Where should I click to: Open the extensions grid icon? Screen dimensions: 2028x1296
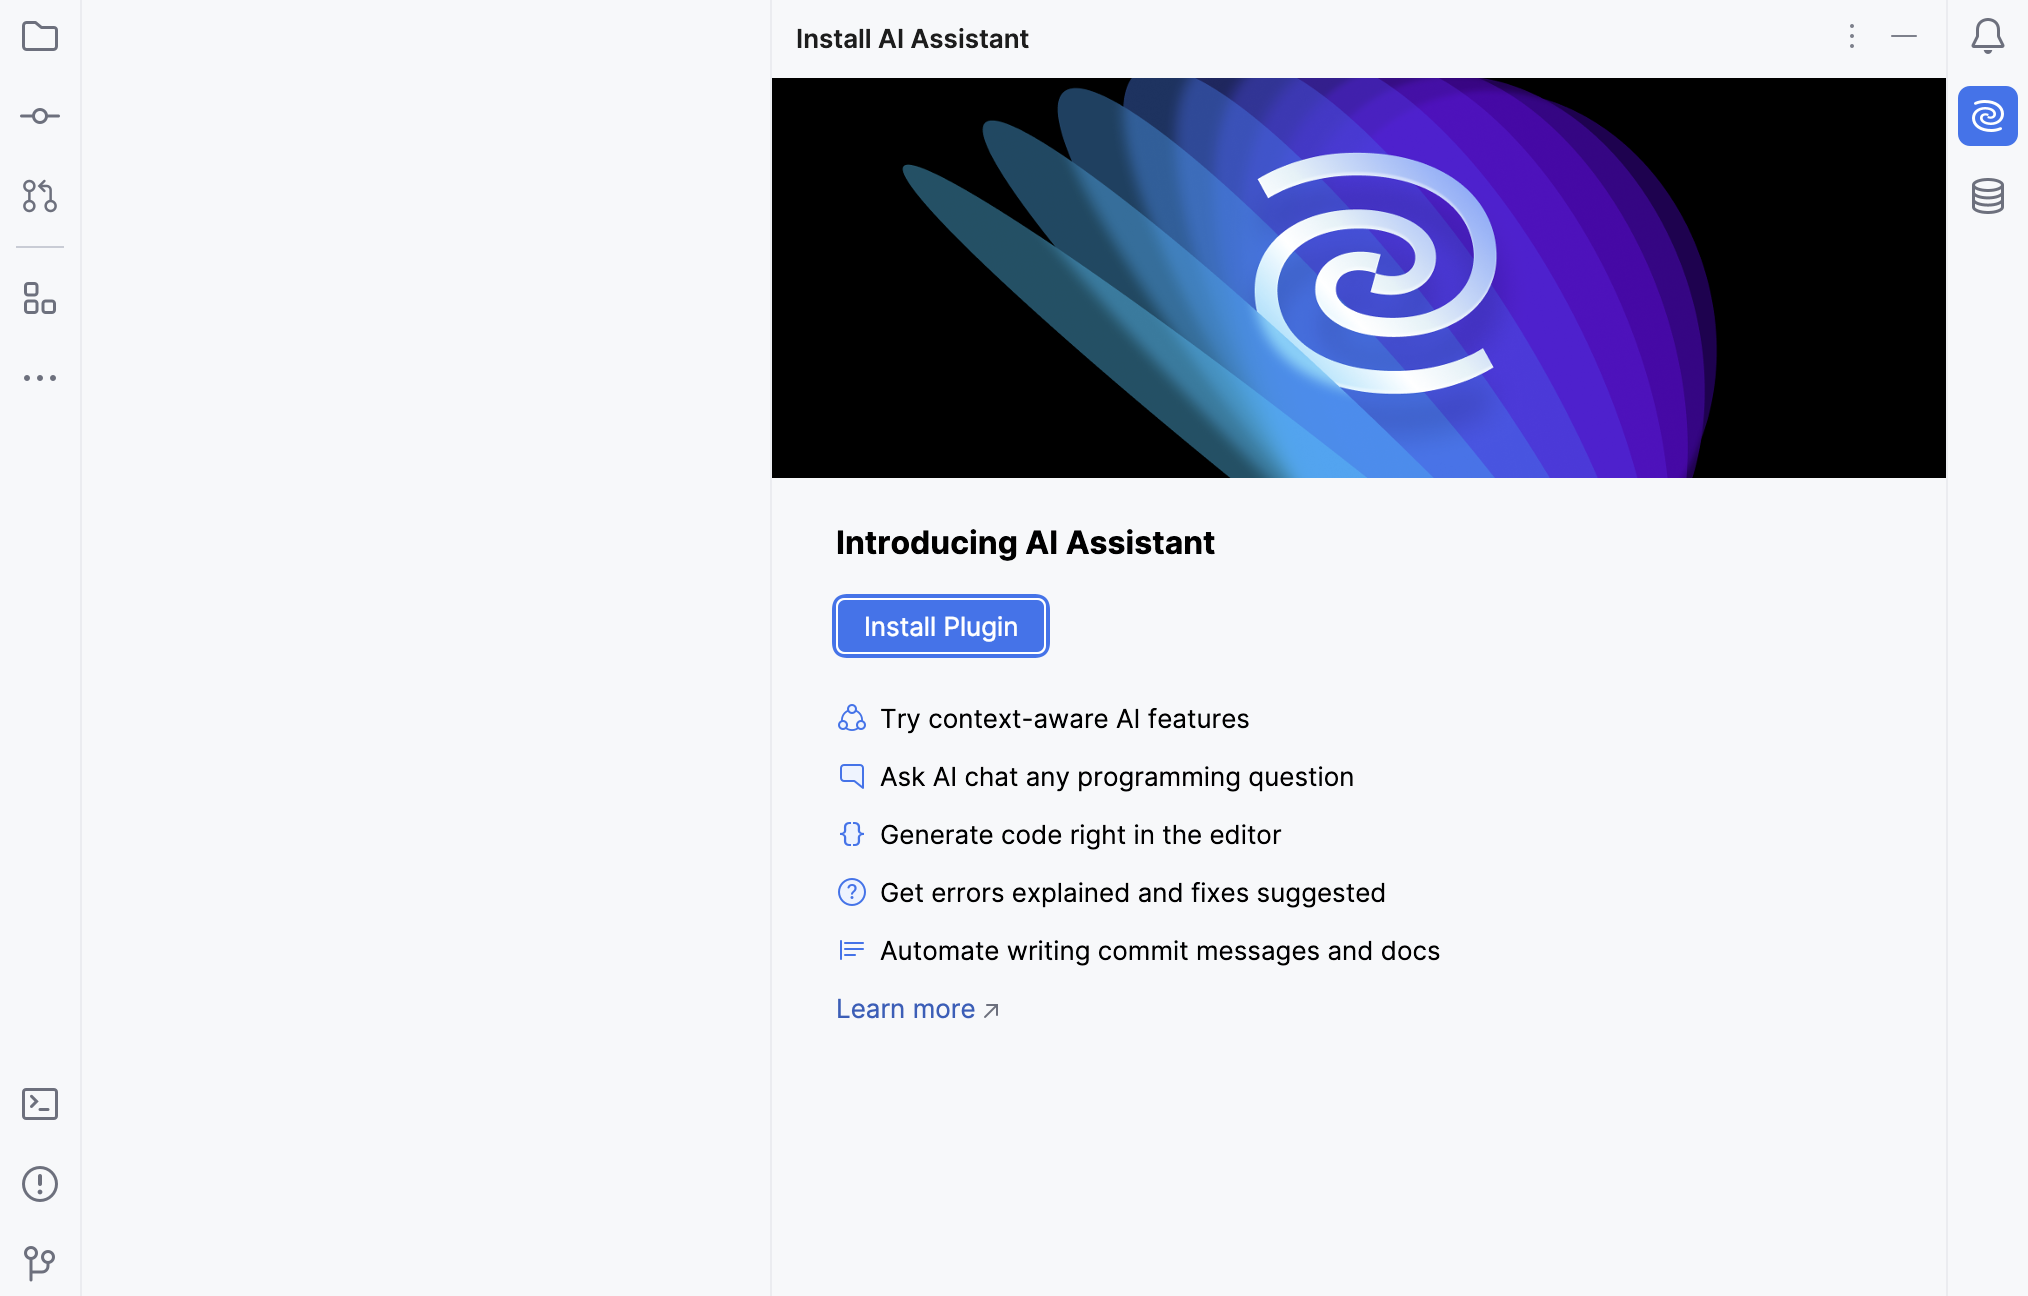coord(40,299)
